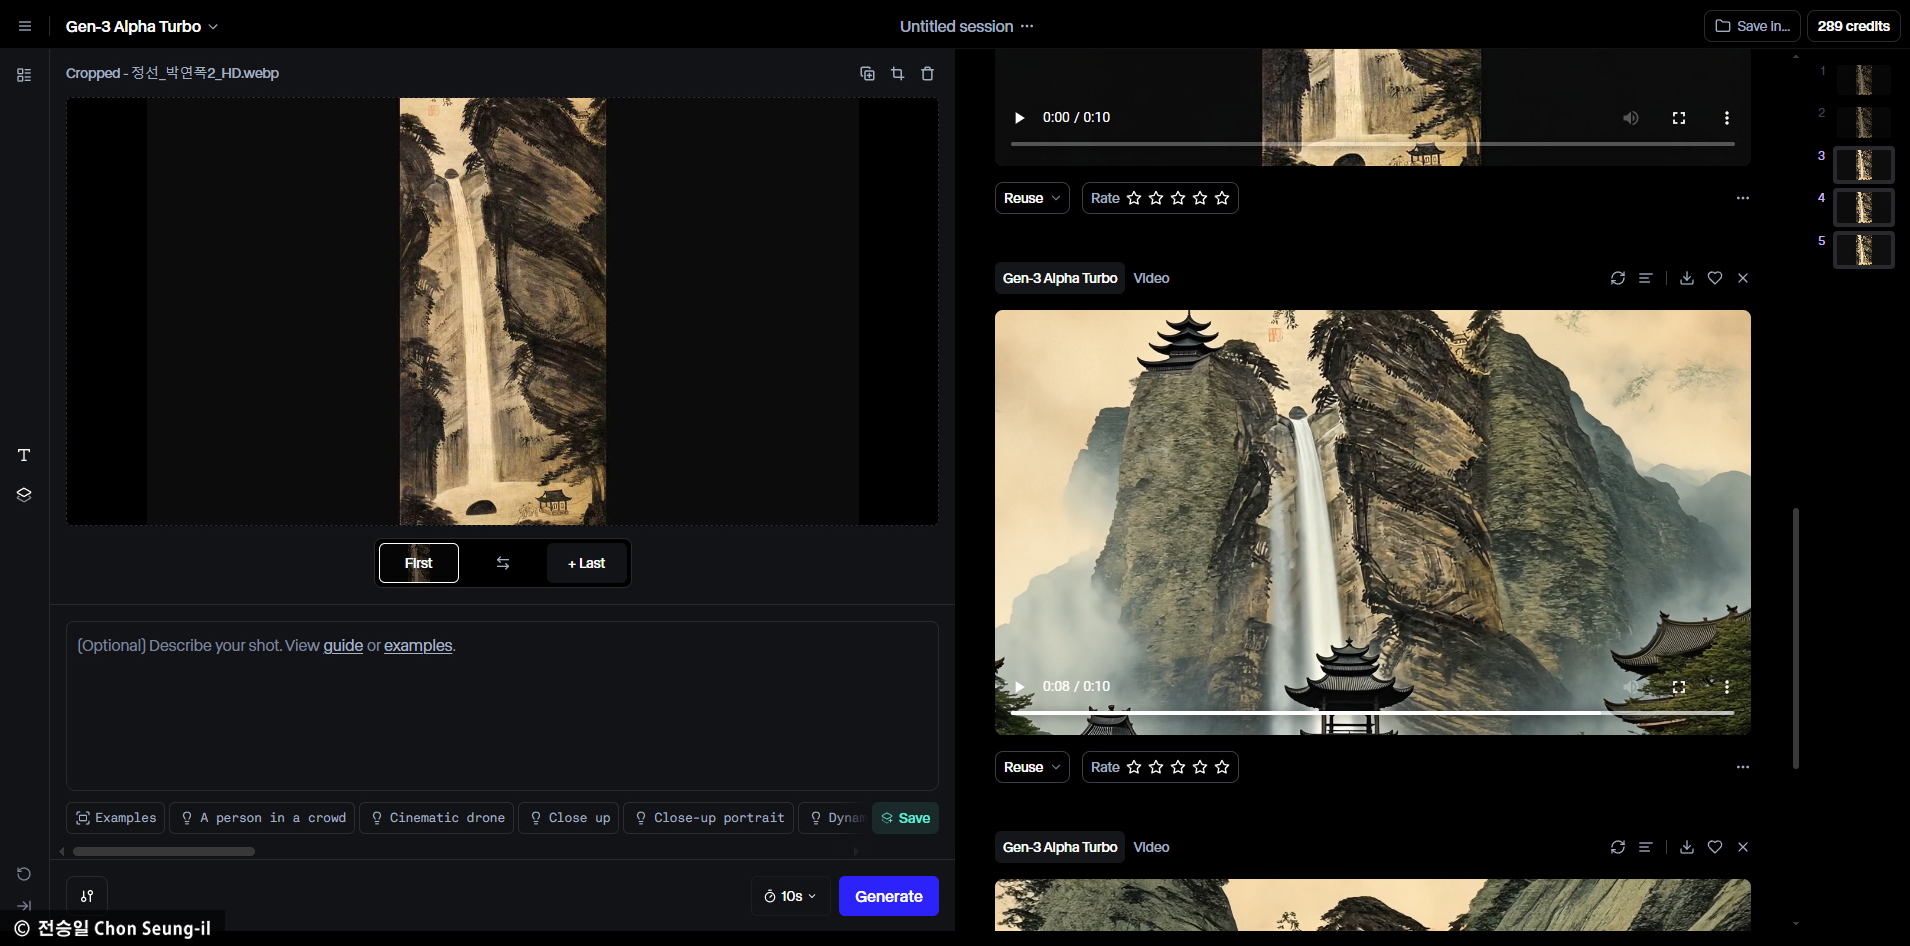Seek on the middle video progress bar
Image resolution: width=1910 pixels, height=946 pixels.
1372,713
